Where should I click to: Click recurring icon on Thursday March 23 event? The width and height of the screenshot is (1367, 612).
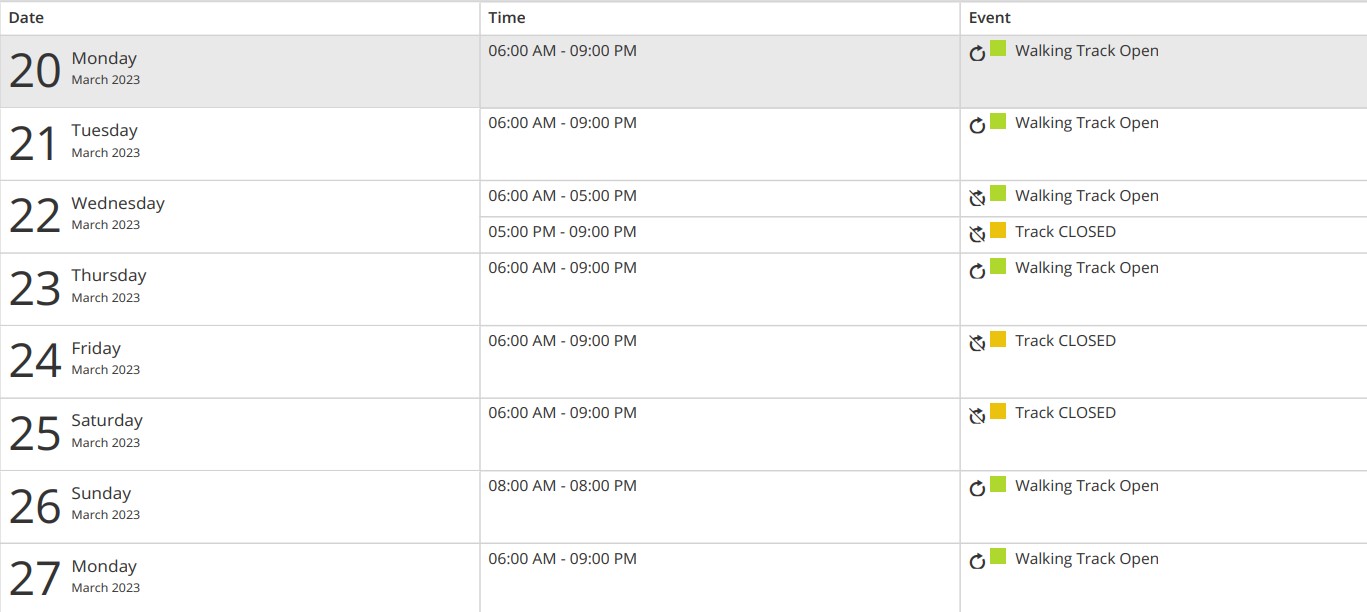tap(977, 270)
